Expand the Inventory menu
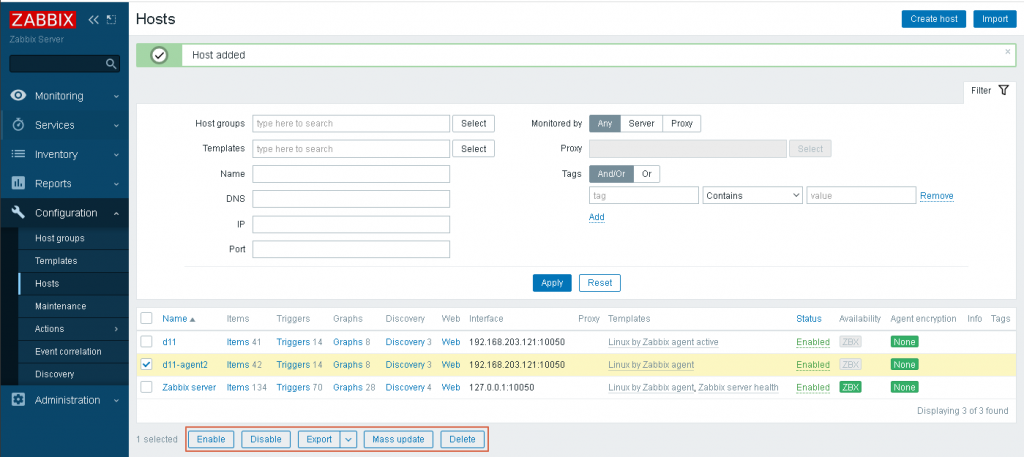This screenshot has width=1024, height=457. click(116, 155)
